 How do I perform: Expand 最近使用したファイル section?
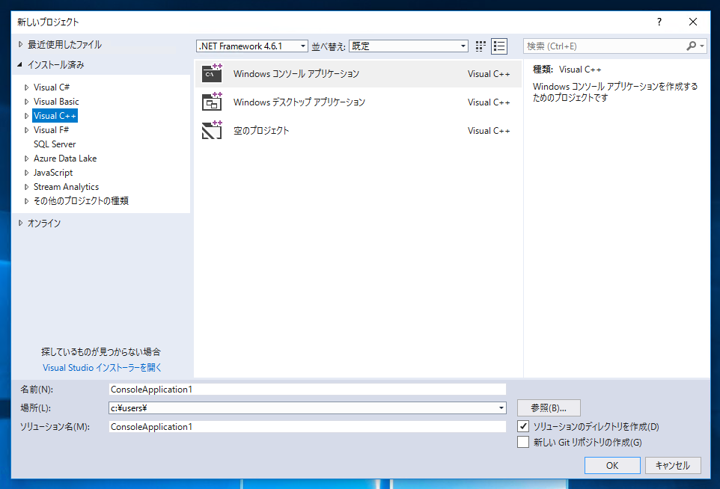21,45
